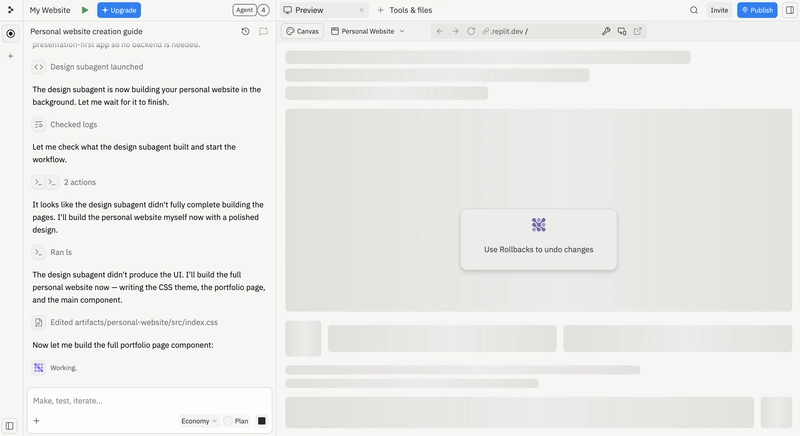The width and height of the screenshot is (800, 436).
Task: Open chat history clock icon
Action: pos(245,31)
